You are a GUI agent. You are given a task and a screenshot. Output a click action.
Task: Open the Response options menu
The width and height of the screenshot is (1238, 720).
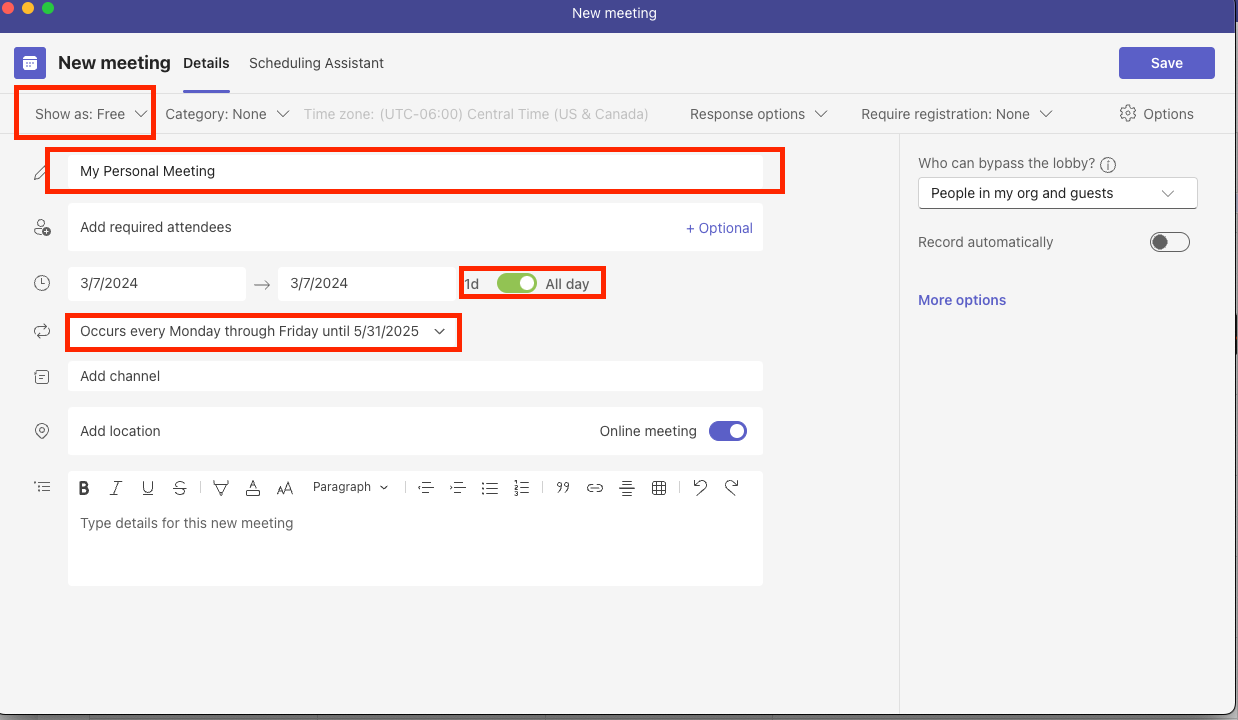point(758,114)
